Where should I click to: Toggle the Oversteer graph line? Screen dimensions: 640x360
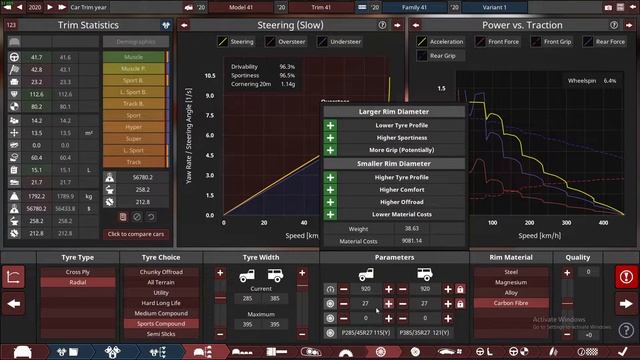[270, 42]
